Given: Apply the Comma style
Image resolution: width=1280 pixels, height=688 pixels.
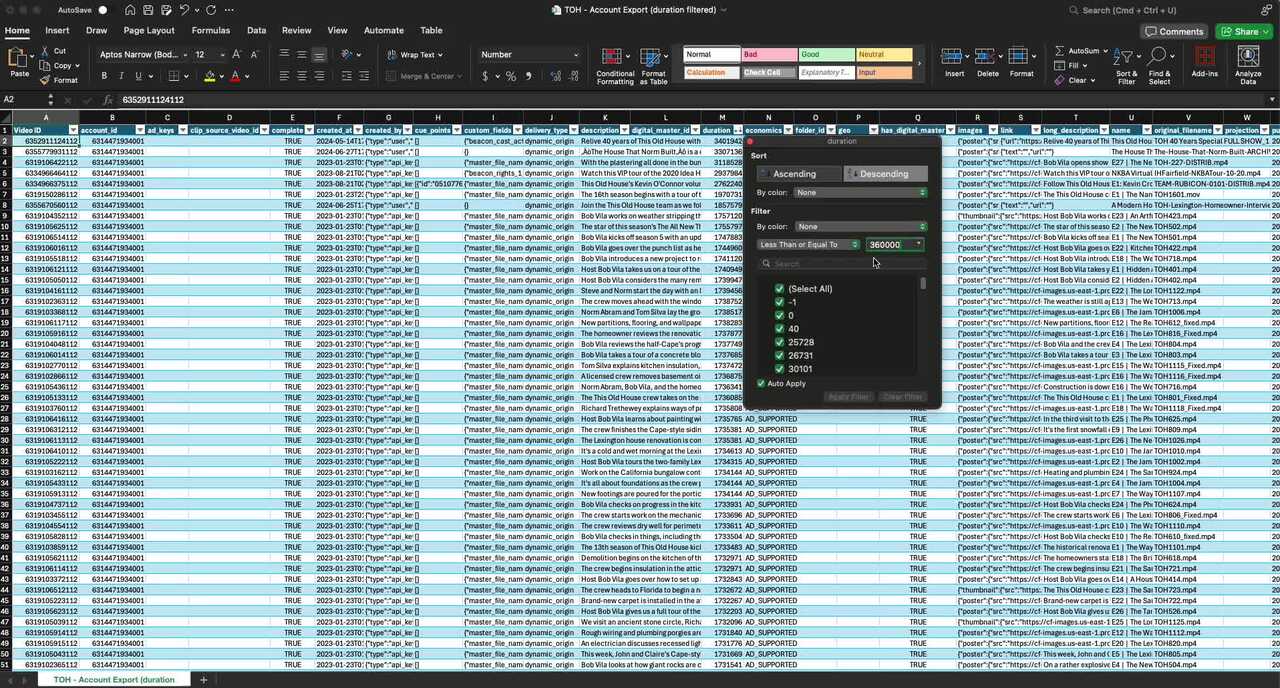Looking at the screenshot, I should coord(527,76).
